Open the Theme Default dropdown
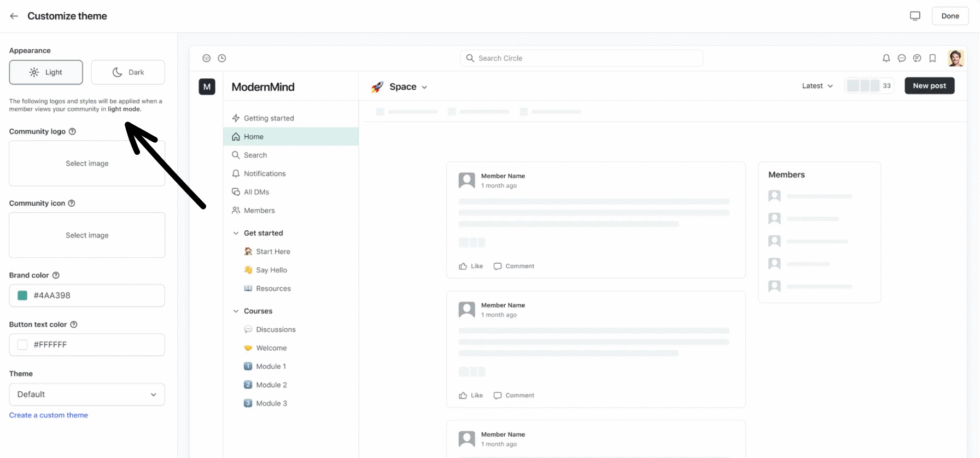The width and height of the screenshot is (980, 458). [x=87, y=394]
